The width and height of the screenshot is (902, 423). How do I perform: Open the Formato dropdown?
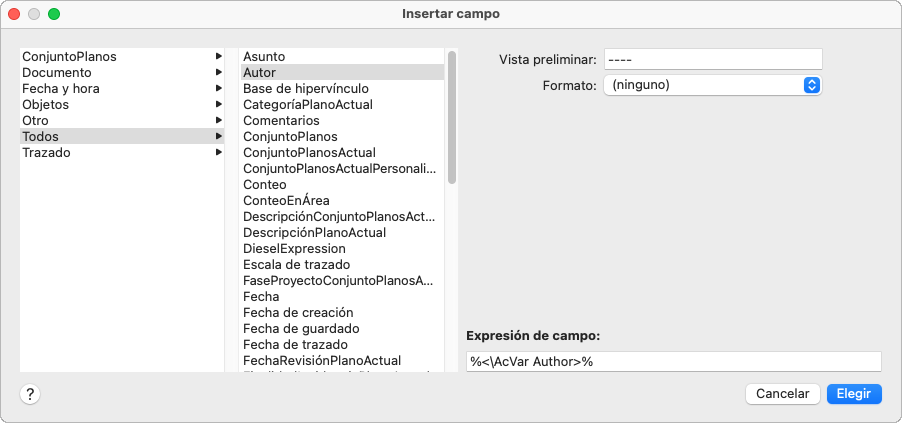tap(712, 85)
